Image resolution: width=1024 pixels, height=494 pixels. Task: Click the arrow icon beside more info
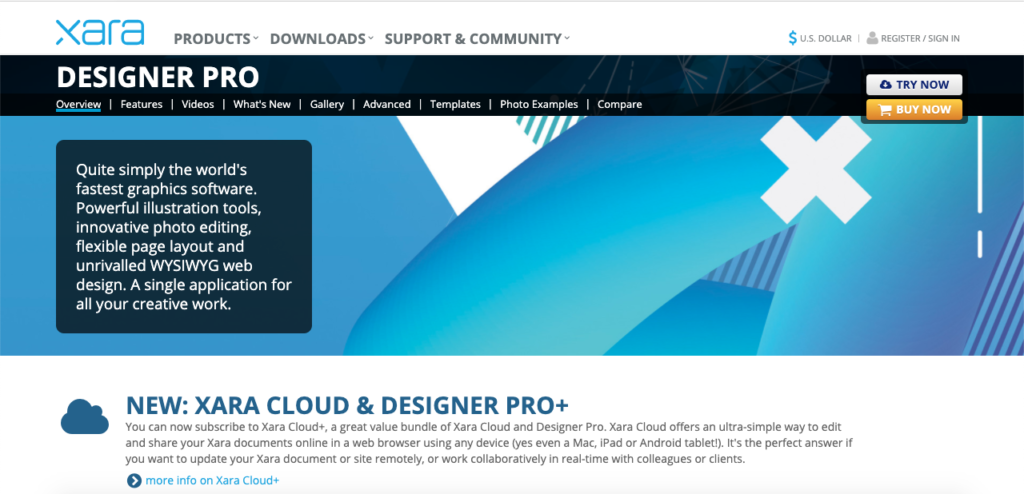(135, 481)
